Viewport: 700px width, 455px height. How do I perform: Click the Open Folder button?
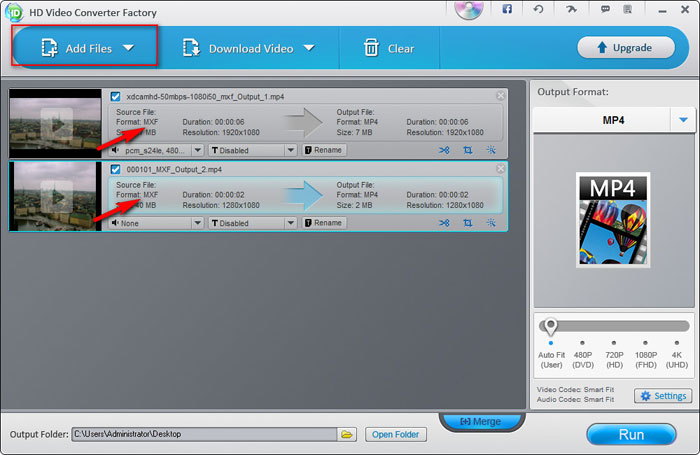coord(396,434)
